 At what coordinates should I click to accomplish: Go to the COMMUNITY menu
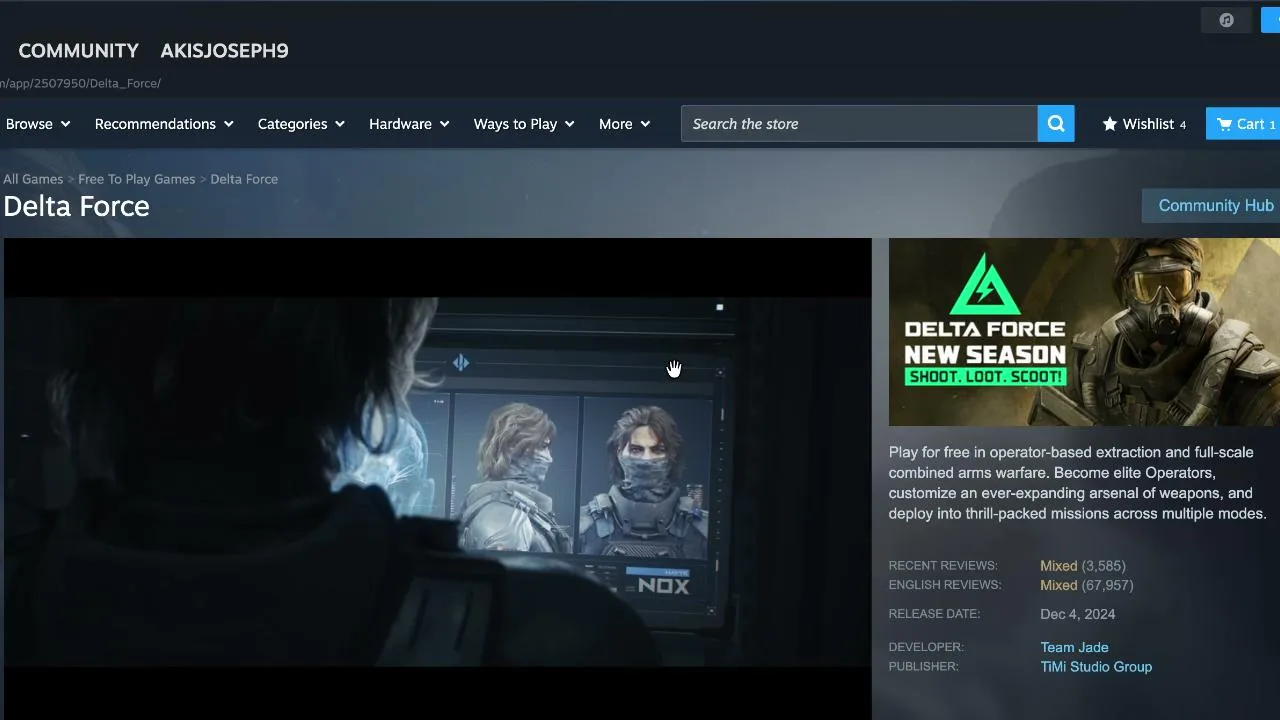coord(79,51)
